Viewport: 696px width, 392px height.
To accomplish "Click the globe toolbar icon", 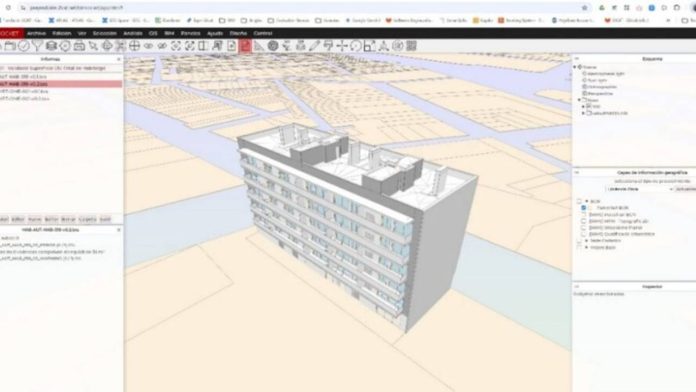I will click(x=273, y=46).
